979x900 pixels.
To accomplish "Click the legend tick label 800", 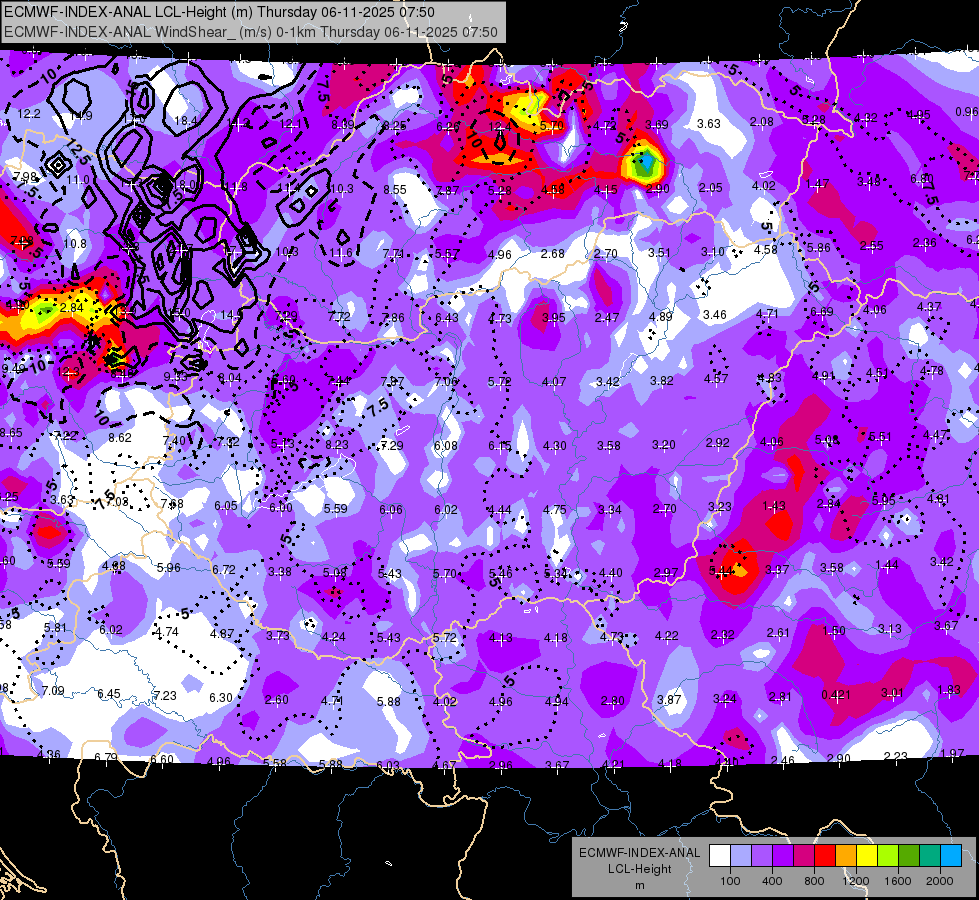I will pos(814,881).
